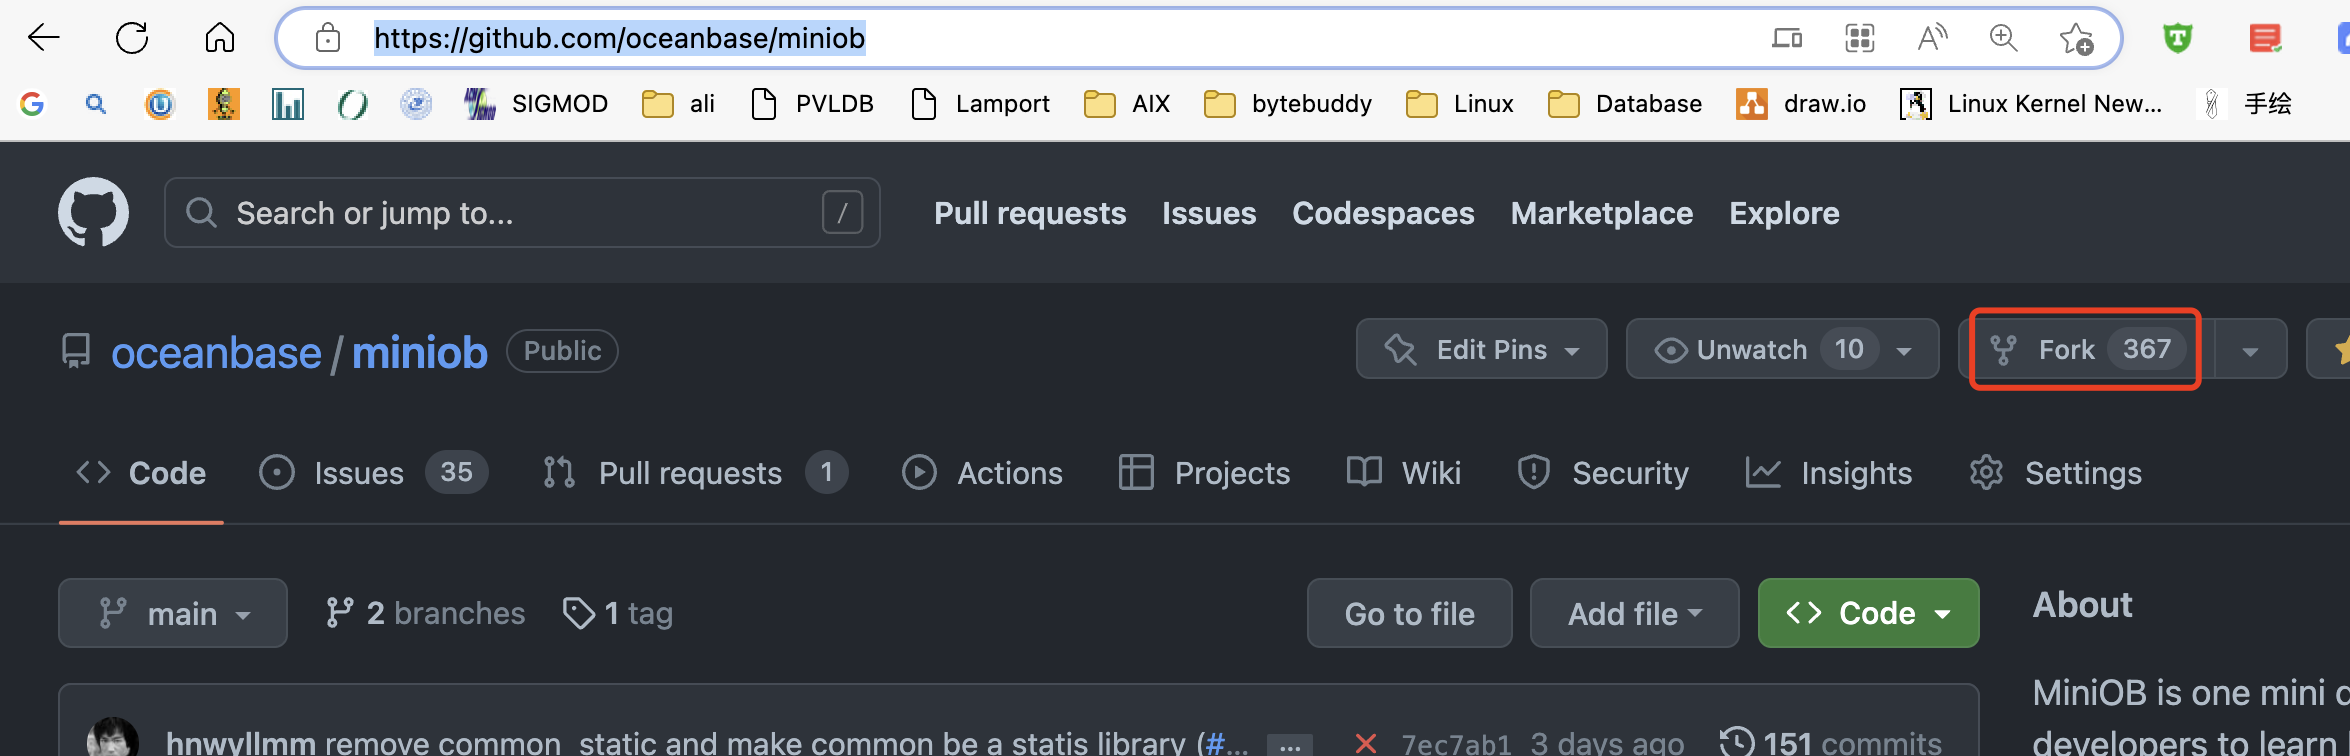Open the Database bookmarks folder
Screen dimensions: 2350x756
pos(1625,103)
